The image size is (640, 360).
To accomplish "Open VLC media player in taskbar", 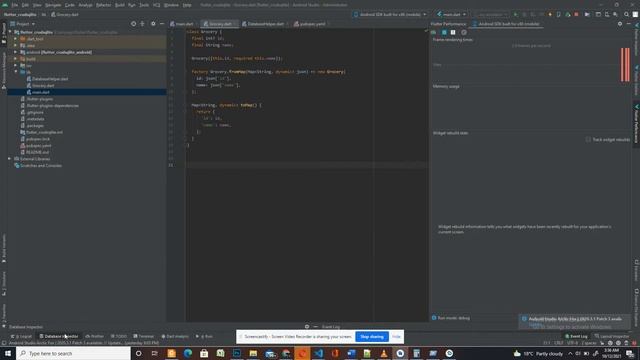I will tap(384, 353).
